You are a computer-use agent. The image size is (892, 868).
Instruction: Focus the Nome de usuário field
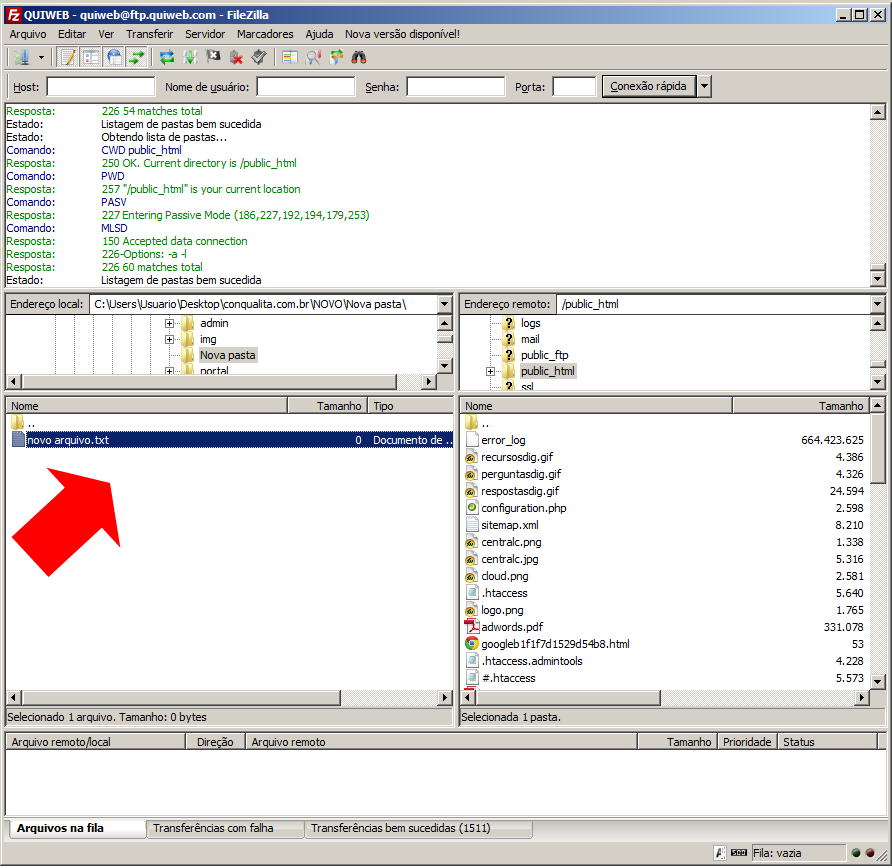pos(306,87)
